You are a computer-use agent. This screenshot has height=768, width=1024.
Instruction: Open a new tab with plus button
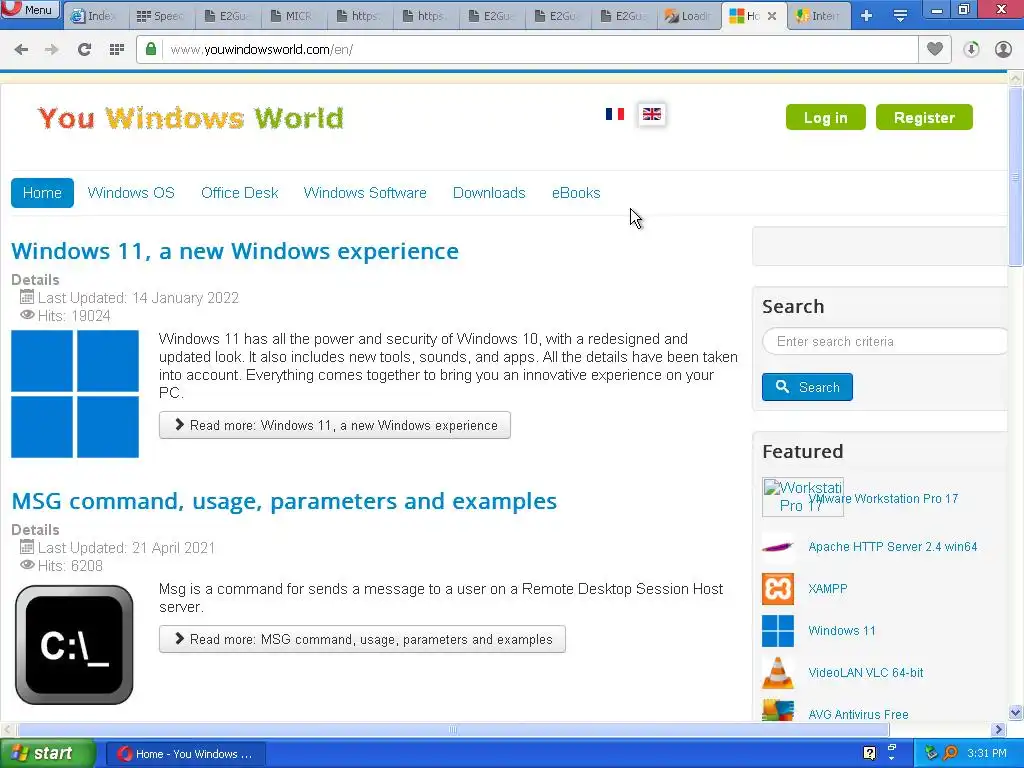867,16
